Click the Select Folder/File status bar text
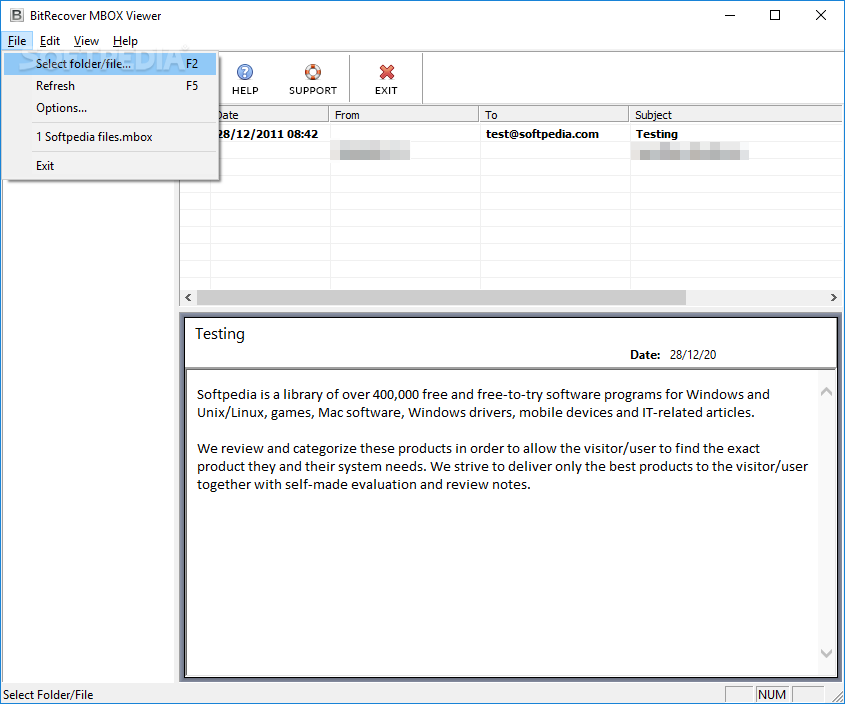The image size is (845, 704). click(48, 695)
